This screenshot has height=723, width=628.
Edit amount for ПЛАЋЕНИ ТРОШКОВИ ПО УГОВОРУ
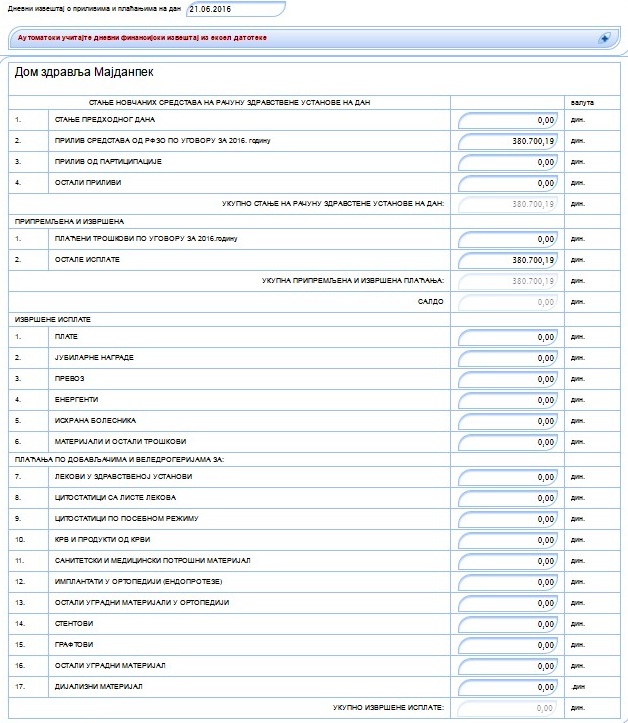(508, 239)
